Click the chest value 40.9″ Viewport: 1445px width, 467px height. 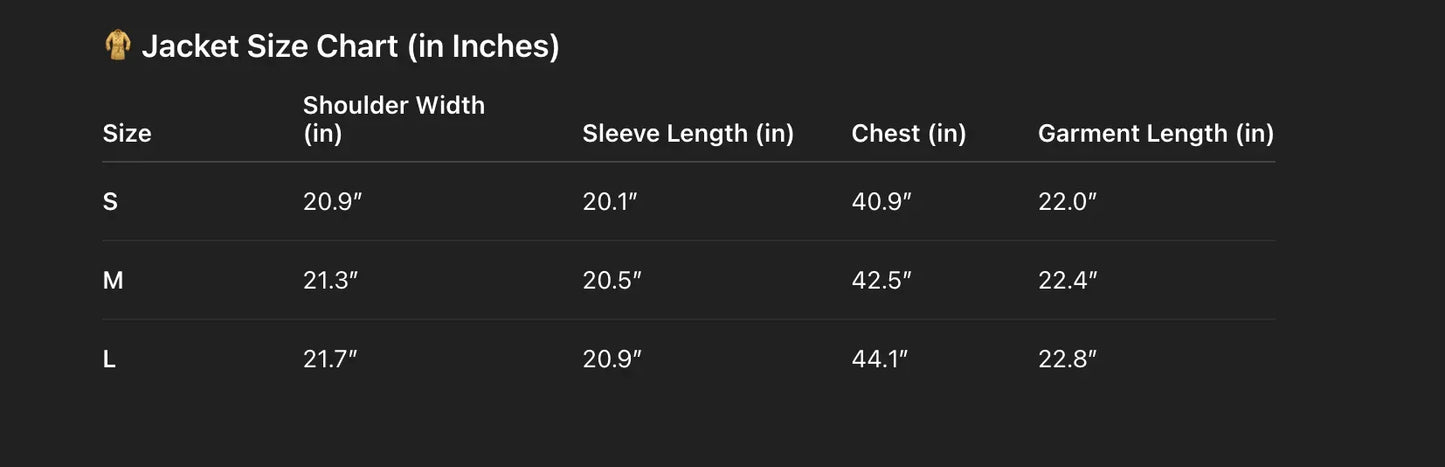(x=881, y=201)
